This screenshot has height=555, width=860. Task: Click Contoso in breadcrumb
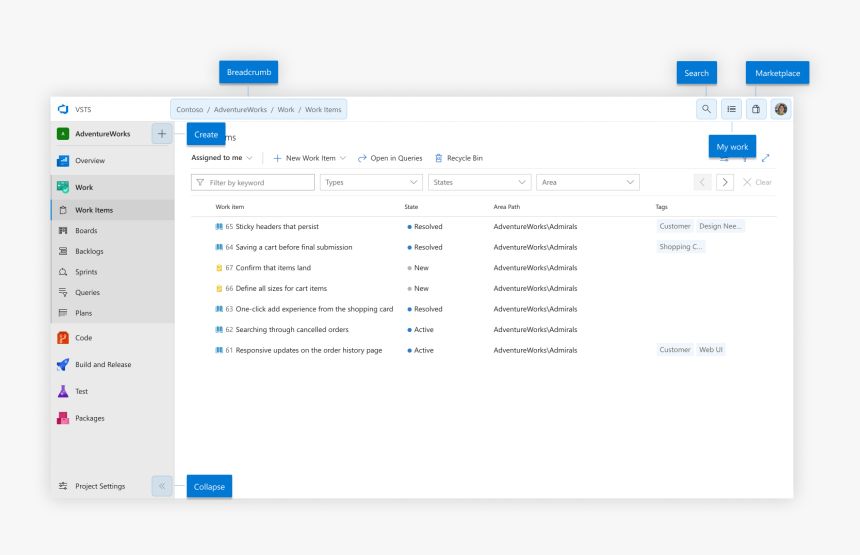click(190, 110)
